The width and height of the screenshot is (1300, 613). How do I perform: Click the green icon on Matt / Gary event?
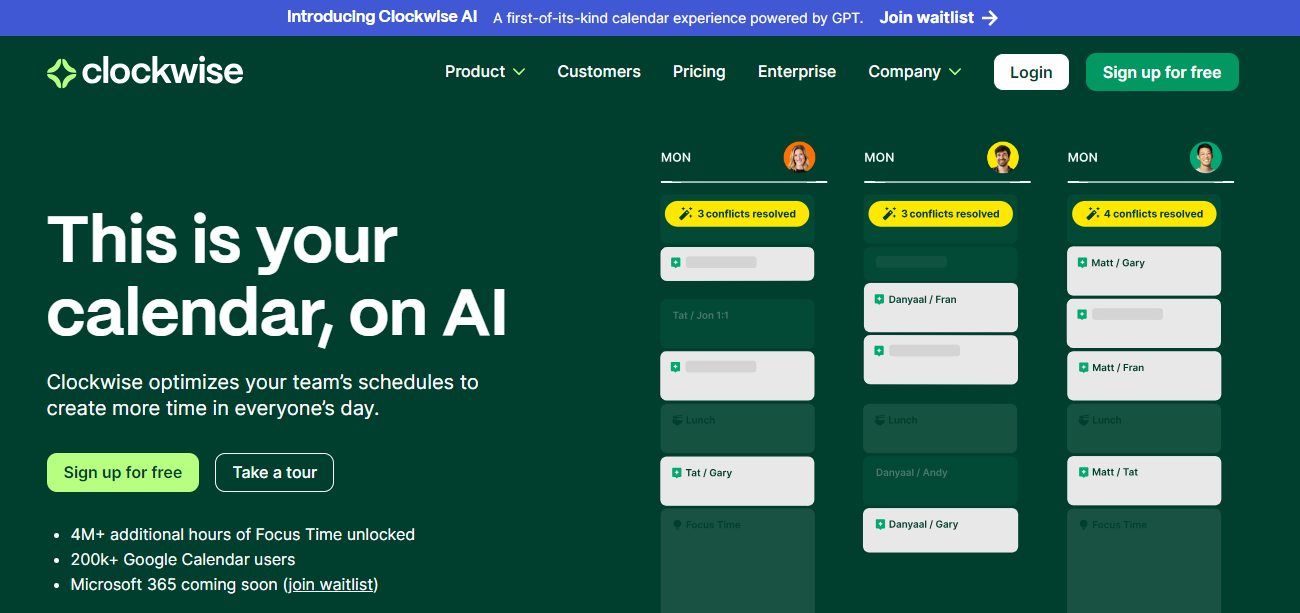[x=1082, y=263]
